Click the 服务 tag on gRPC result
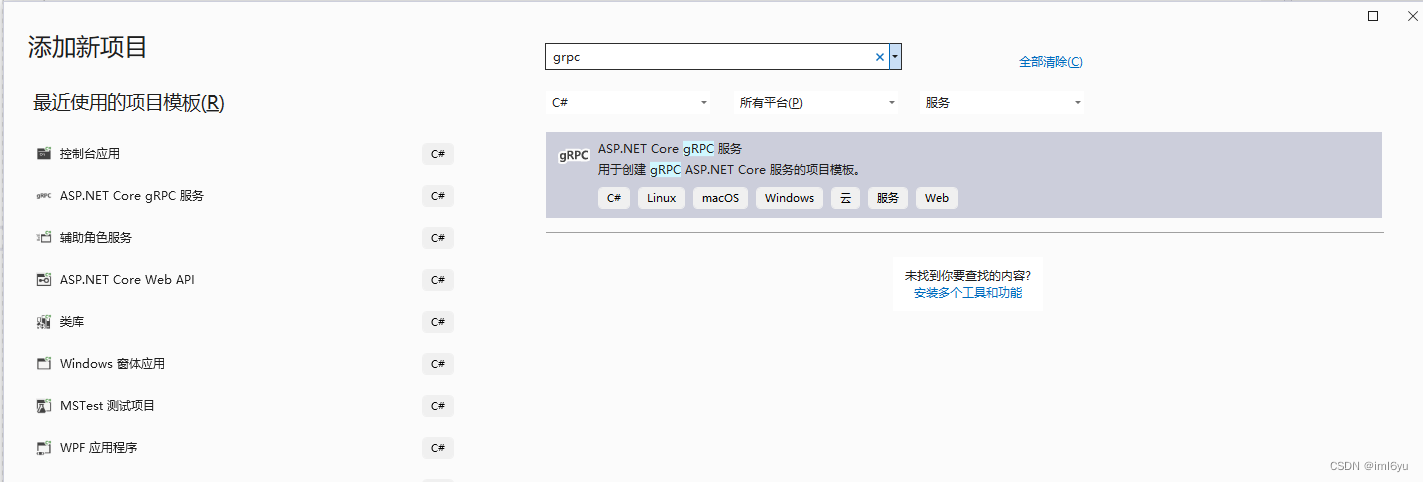Viewport: 1423px width, 482px height. tap(888, 198)
